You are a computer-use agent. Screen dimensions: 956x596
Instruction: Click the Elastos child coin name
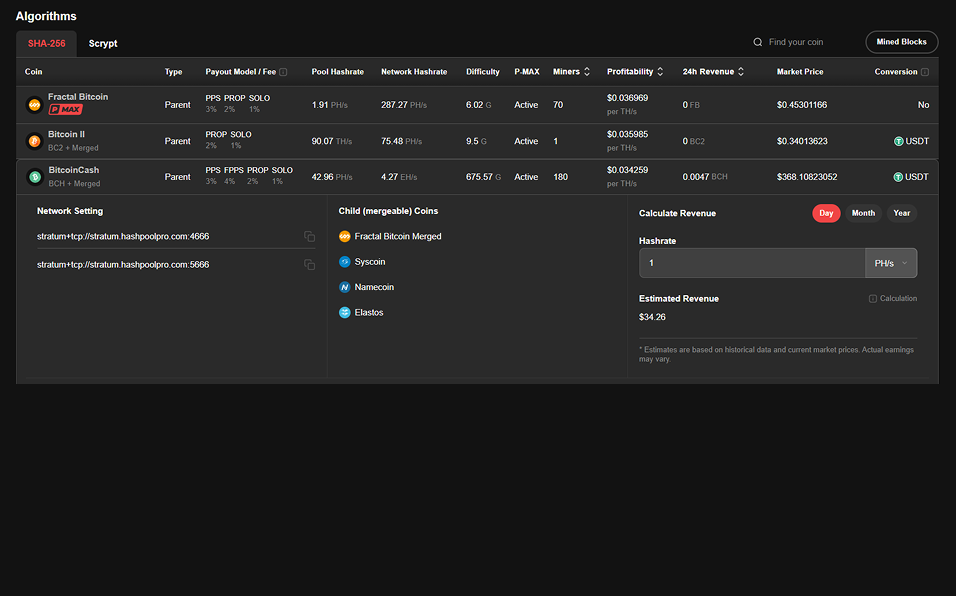coord(369,313)
